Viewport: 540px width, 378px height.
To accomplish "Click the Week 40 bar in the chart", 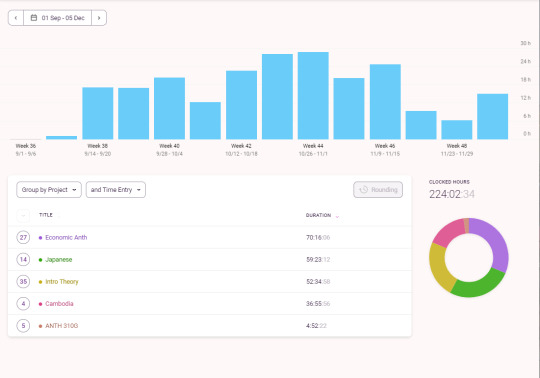I will 169,108.
